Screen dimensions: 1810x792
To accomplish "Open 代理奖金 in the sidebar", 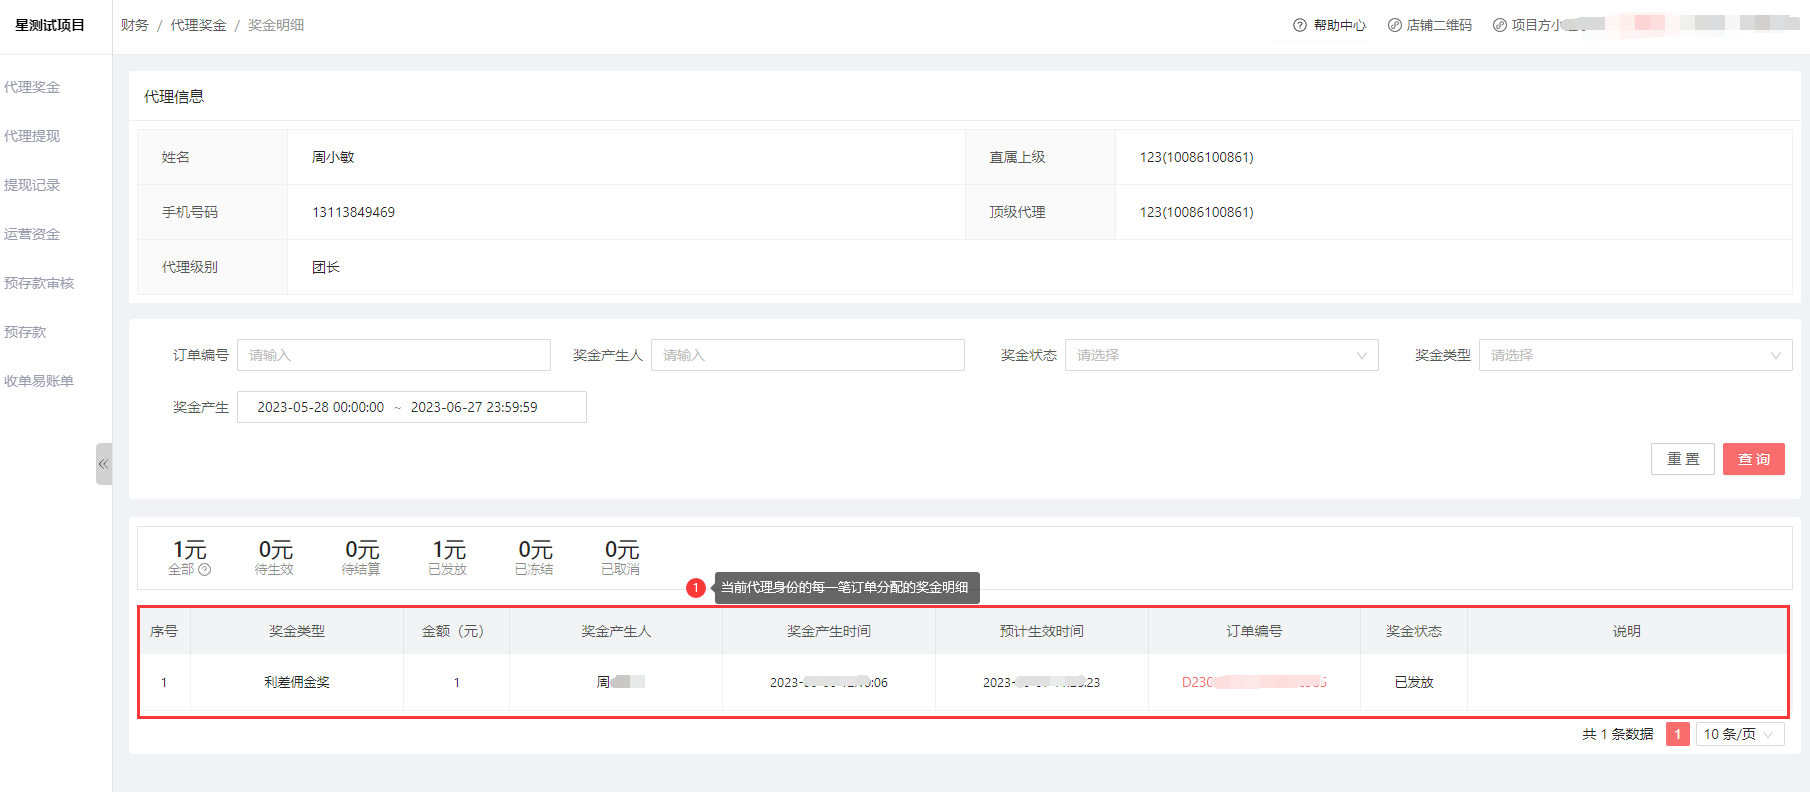I will 32,87.
